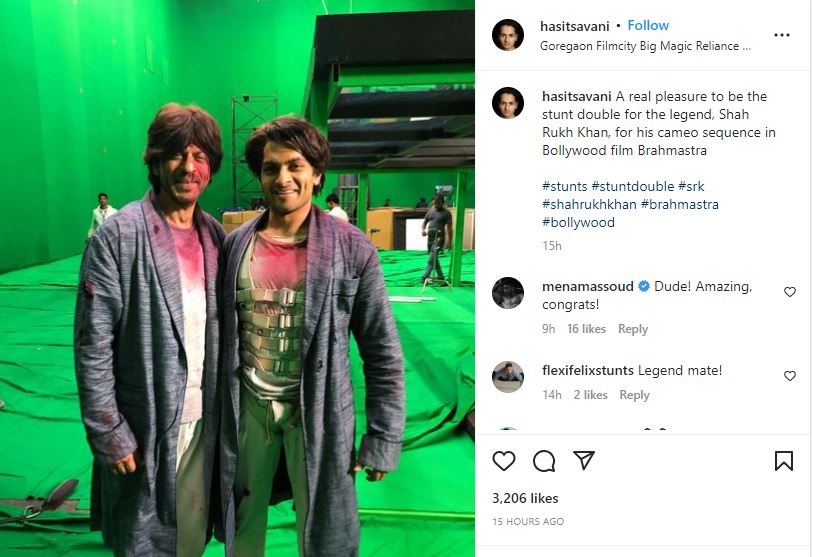Open the #stuntdouble hashtag

[x=633, y=186]
